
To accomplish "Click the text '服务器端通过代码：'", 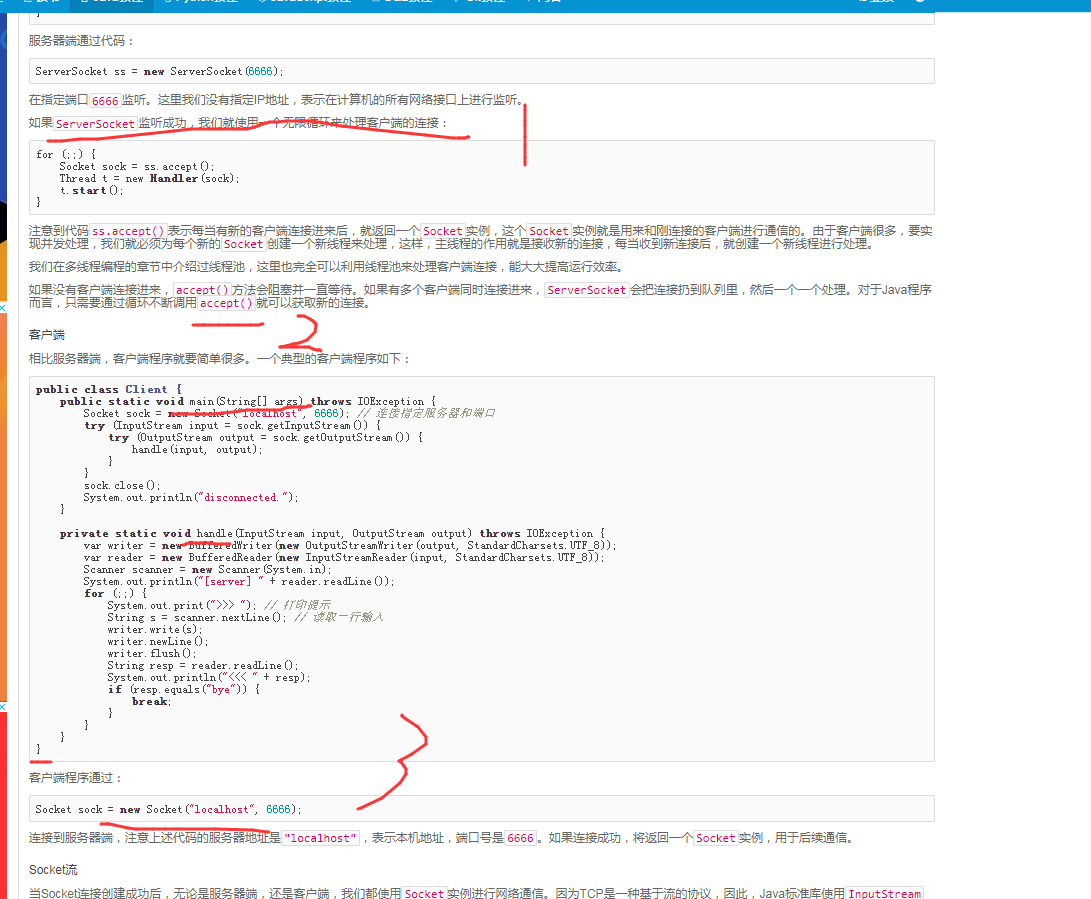I will tap(81, 41).
